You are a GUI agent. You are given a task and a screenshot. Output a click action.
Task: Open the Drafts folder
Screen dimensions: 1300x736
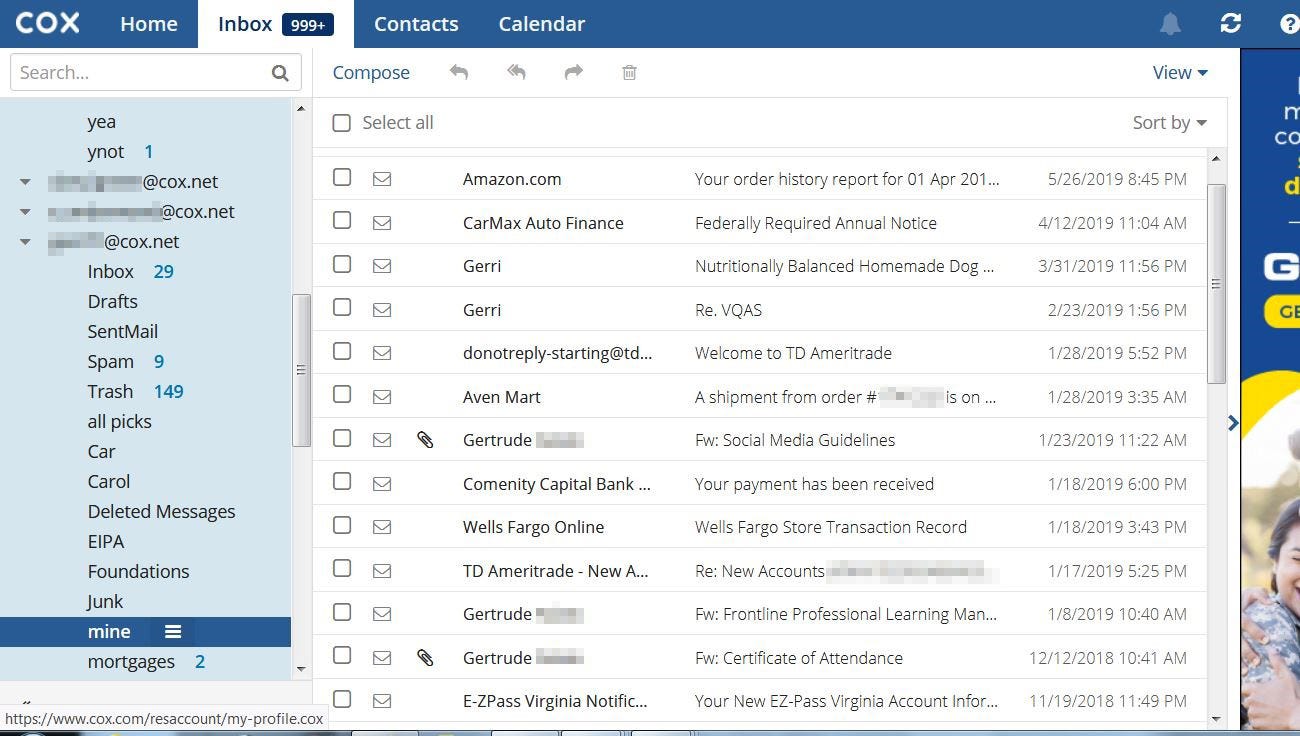112,301
